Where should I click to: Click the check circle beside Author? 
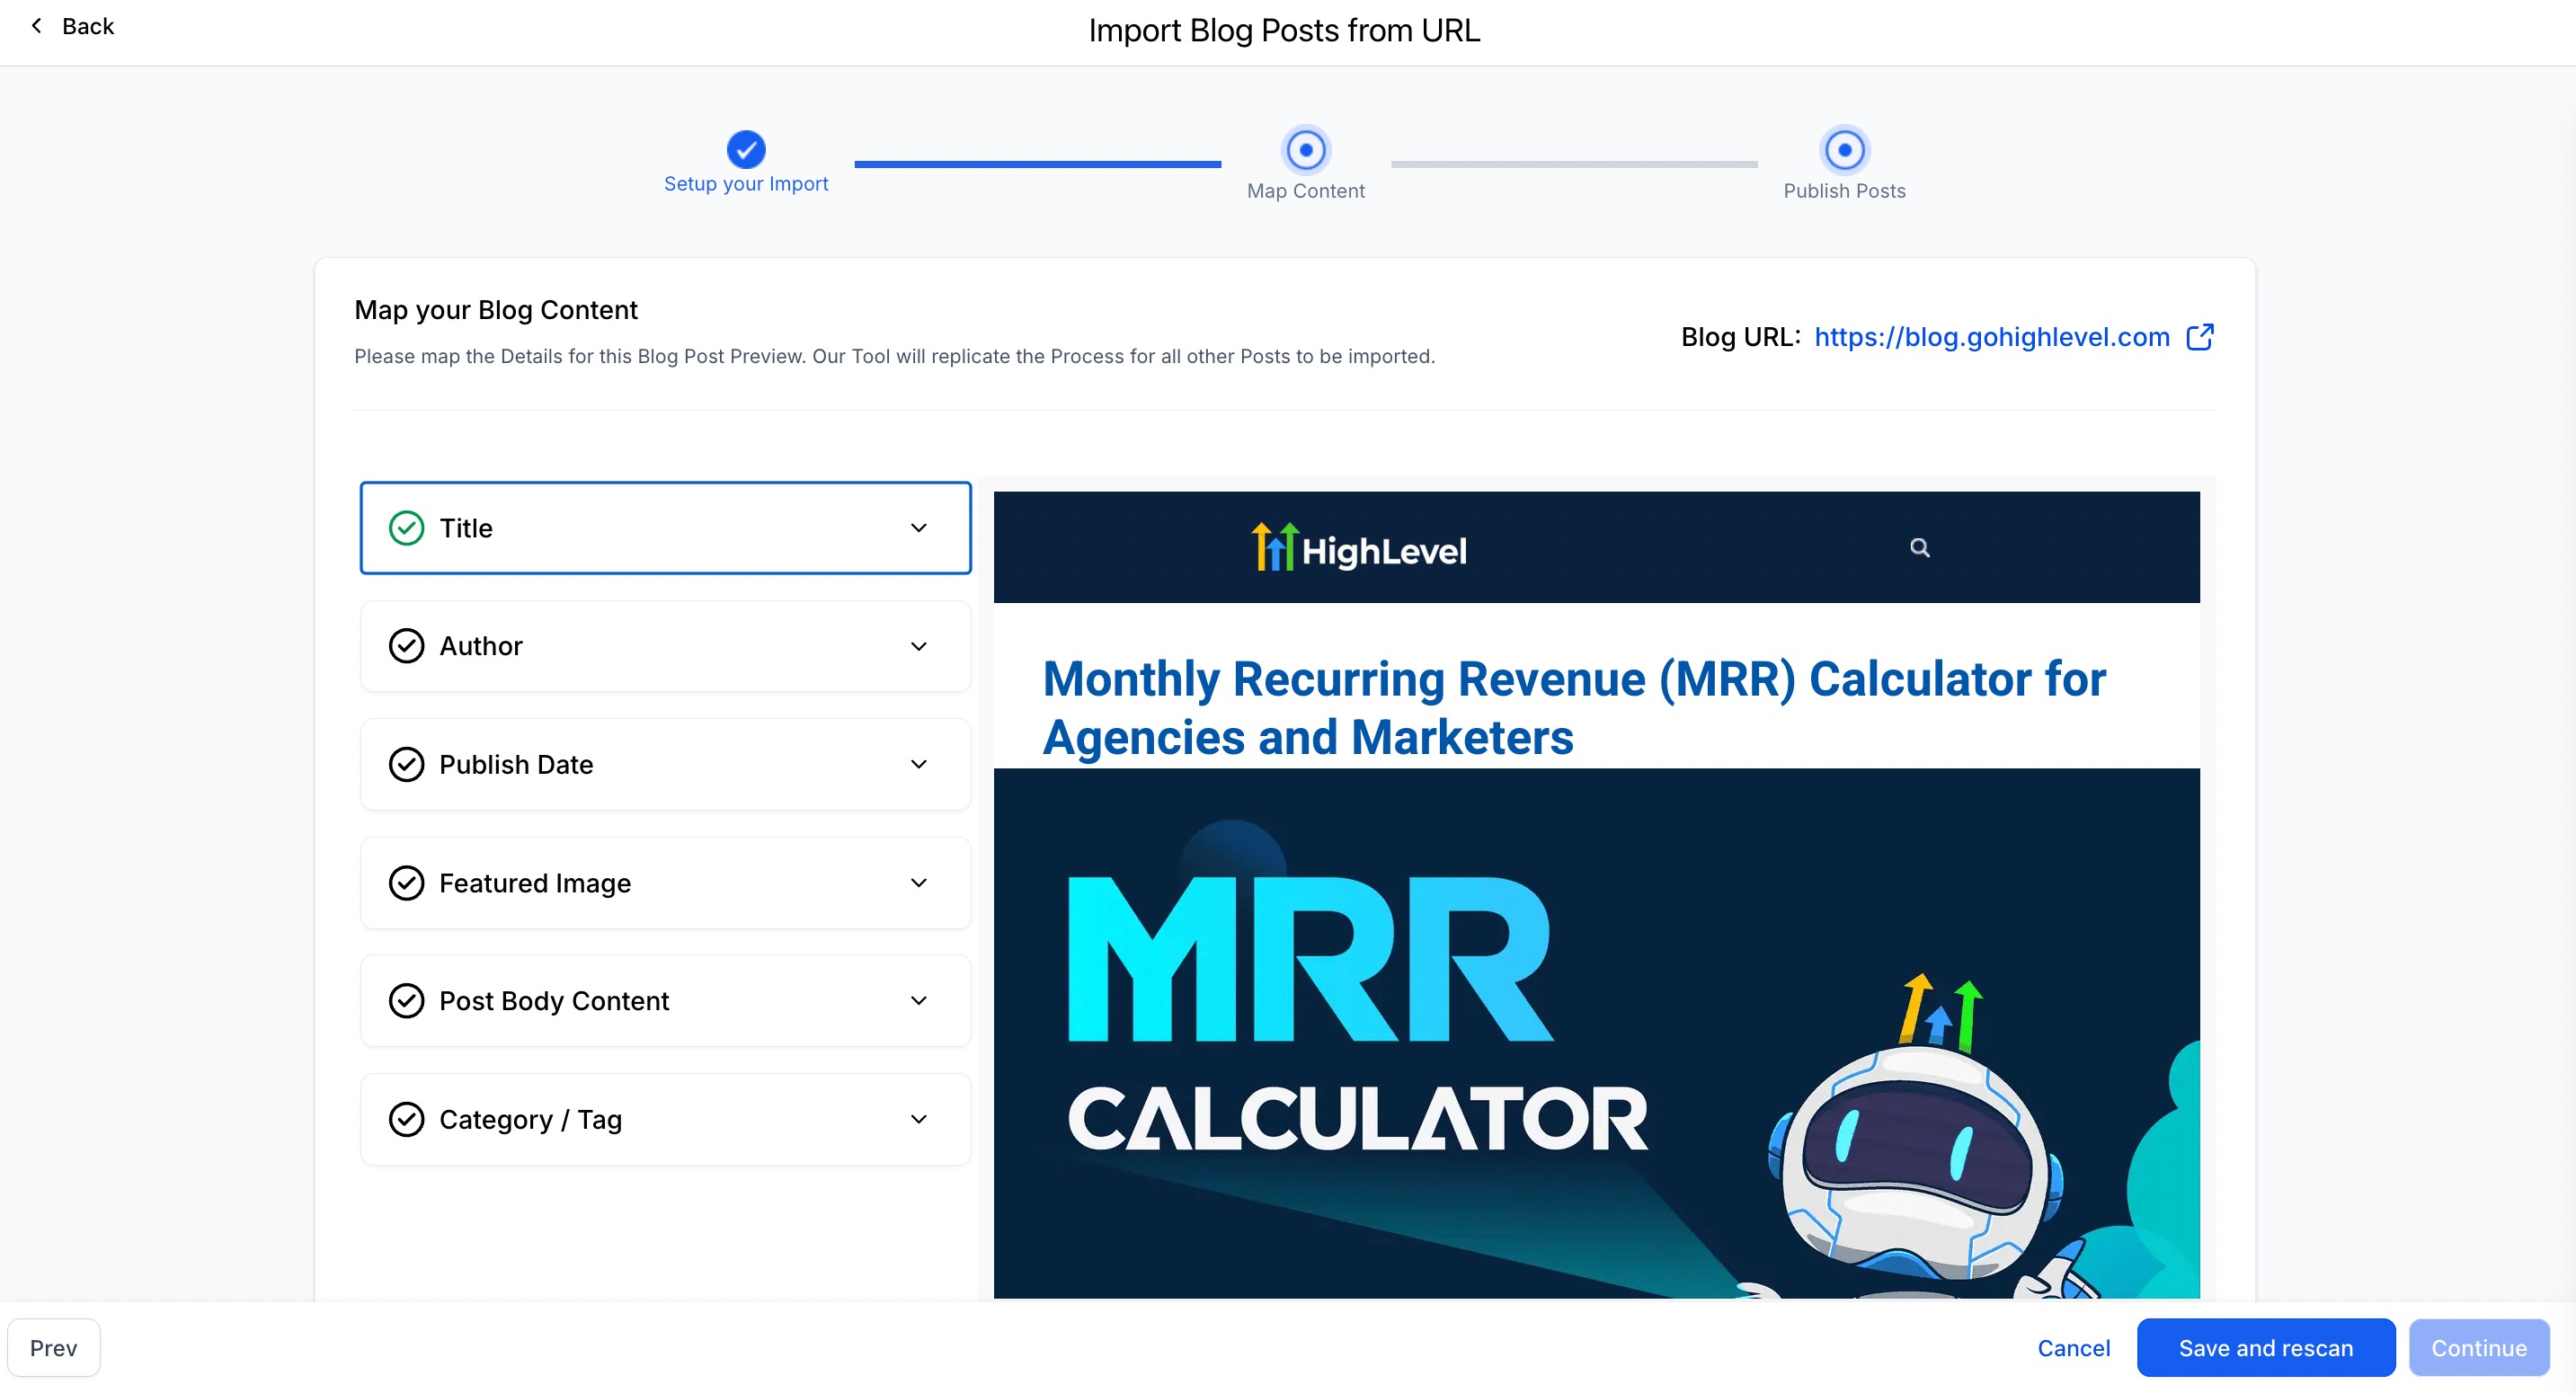(406, 646)
